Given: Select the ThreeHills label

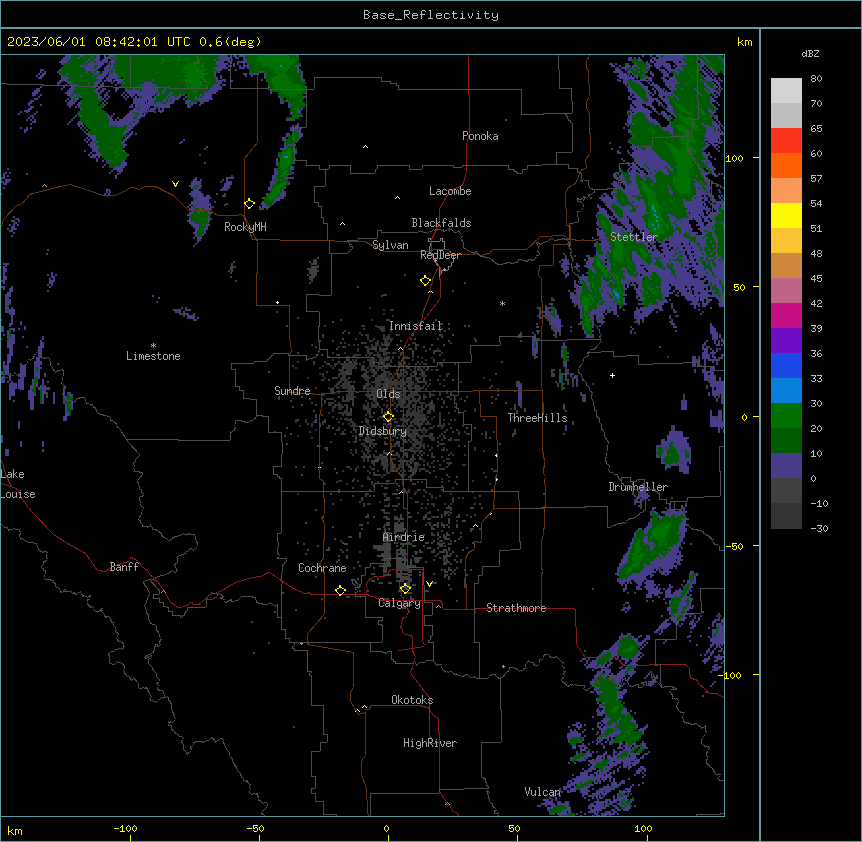Looking at the screenshot, I should [537, 418].
